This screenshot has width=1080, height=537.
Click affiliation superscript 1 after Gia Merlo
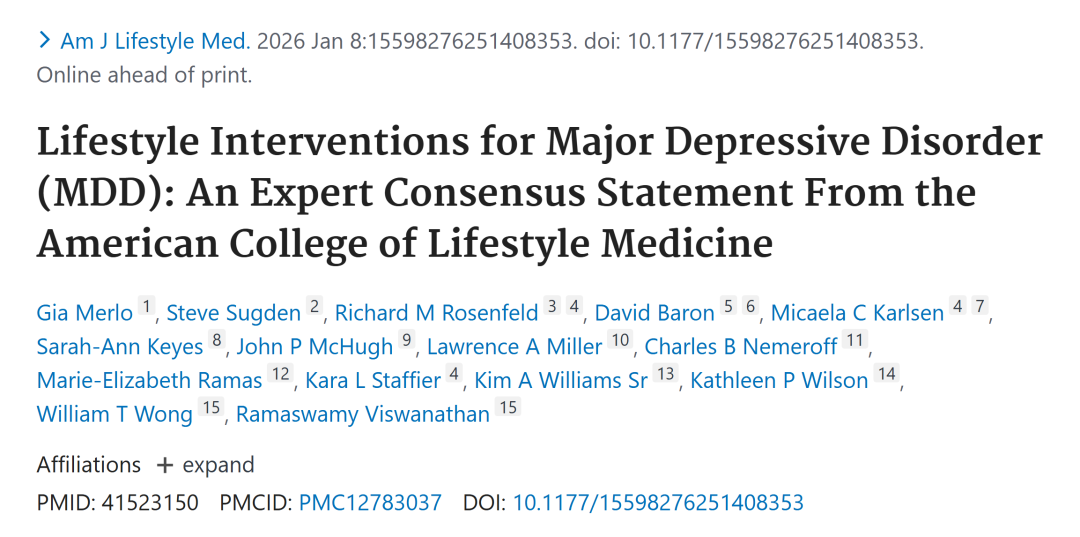coord(146,308)
